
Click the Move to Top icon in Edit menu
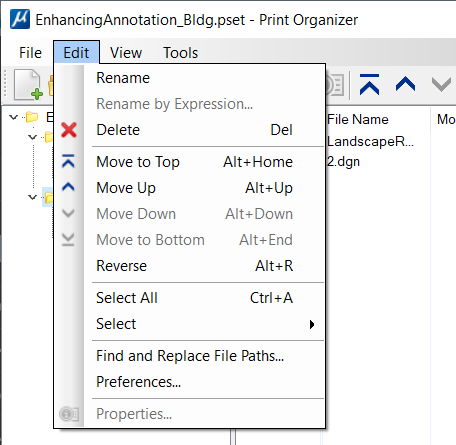(68, 161)
